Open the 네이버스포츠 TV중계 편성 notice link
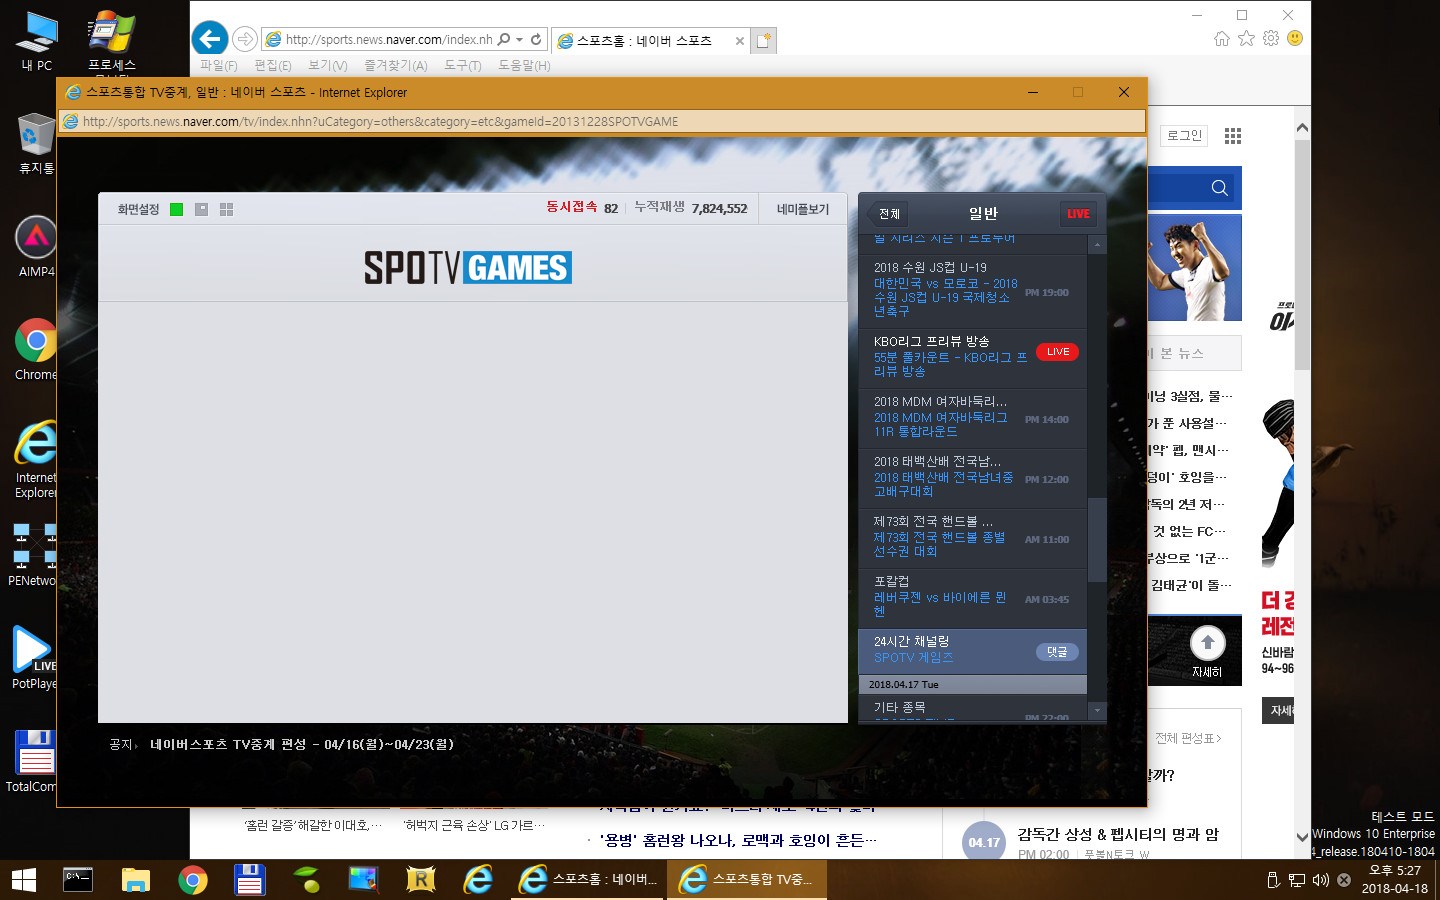This screenshot has width=1440, height=900. click(x=302, y=745)
